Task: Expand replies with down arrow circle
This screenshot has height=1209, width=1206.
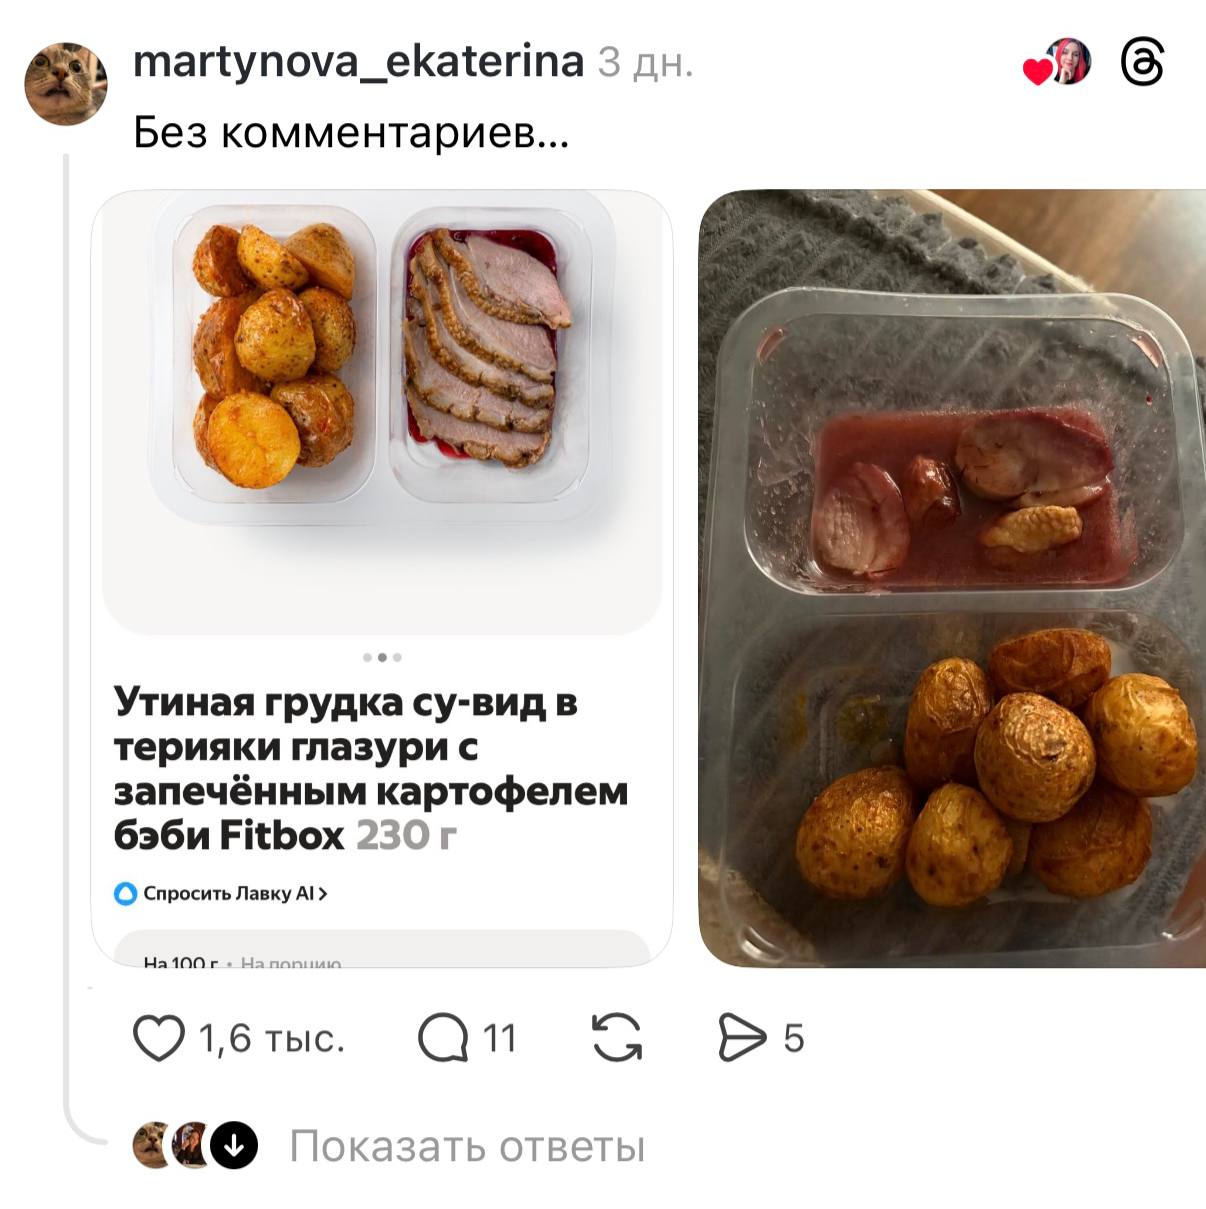Action: click(x=234, y=1146)
